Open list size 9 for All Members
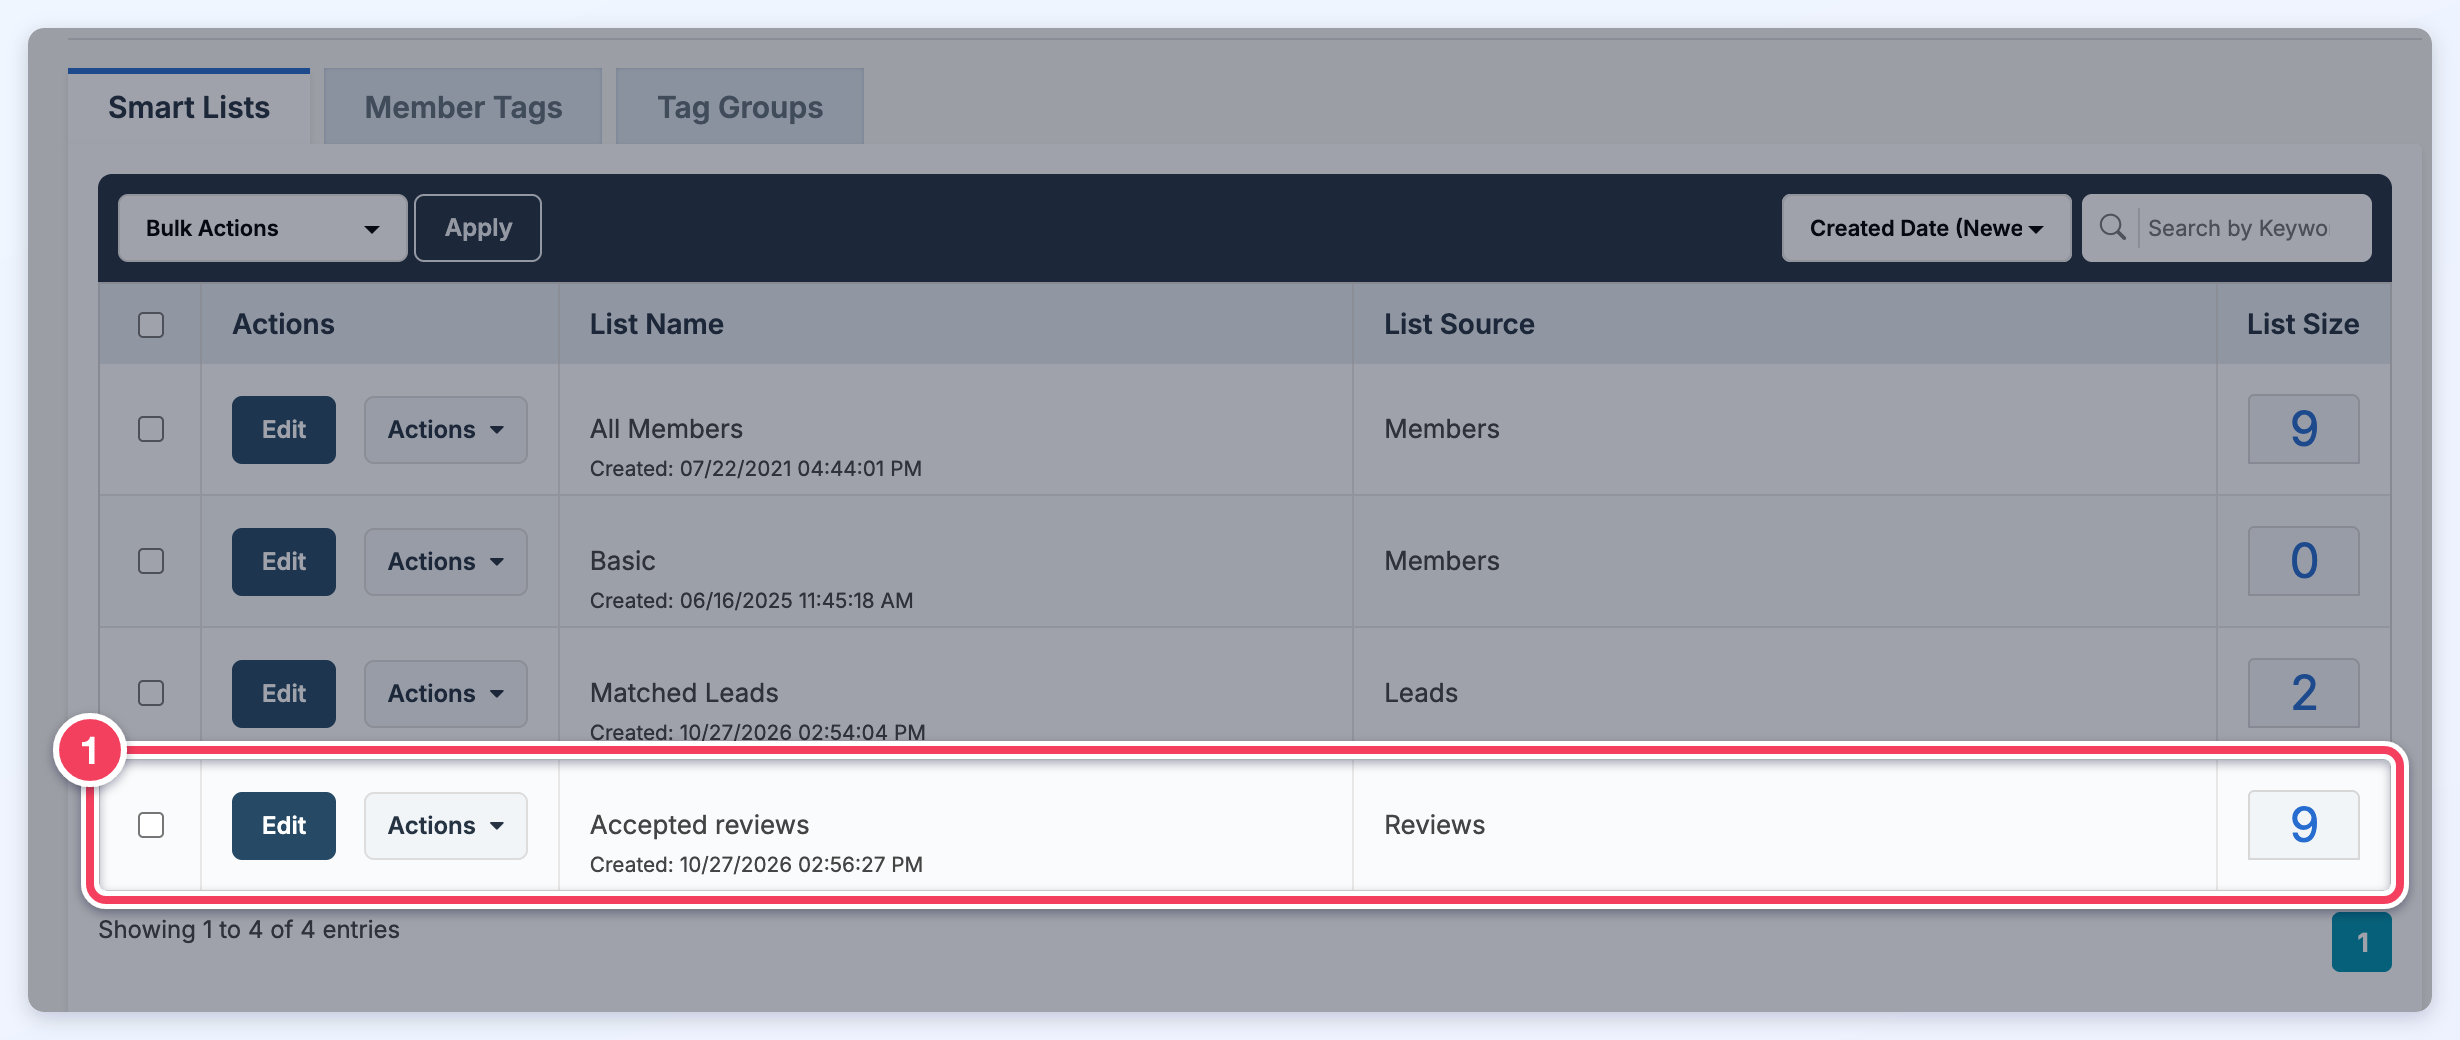 click(x=2303, y=429)
